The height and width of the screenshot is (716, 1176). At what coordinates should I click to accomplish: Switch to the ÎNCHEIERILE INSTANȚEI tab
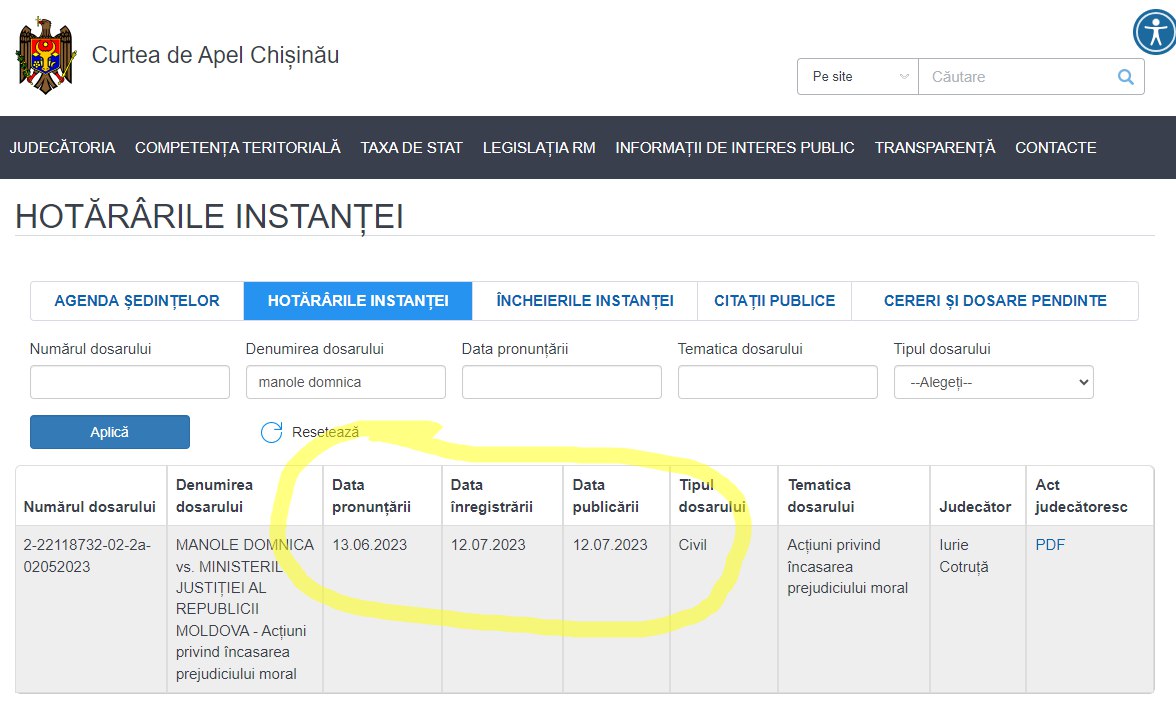pyautogui.click(x=585, y=301)
